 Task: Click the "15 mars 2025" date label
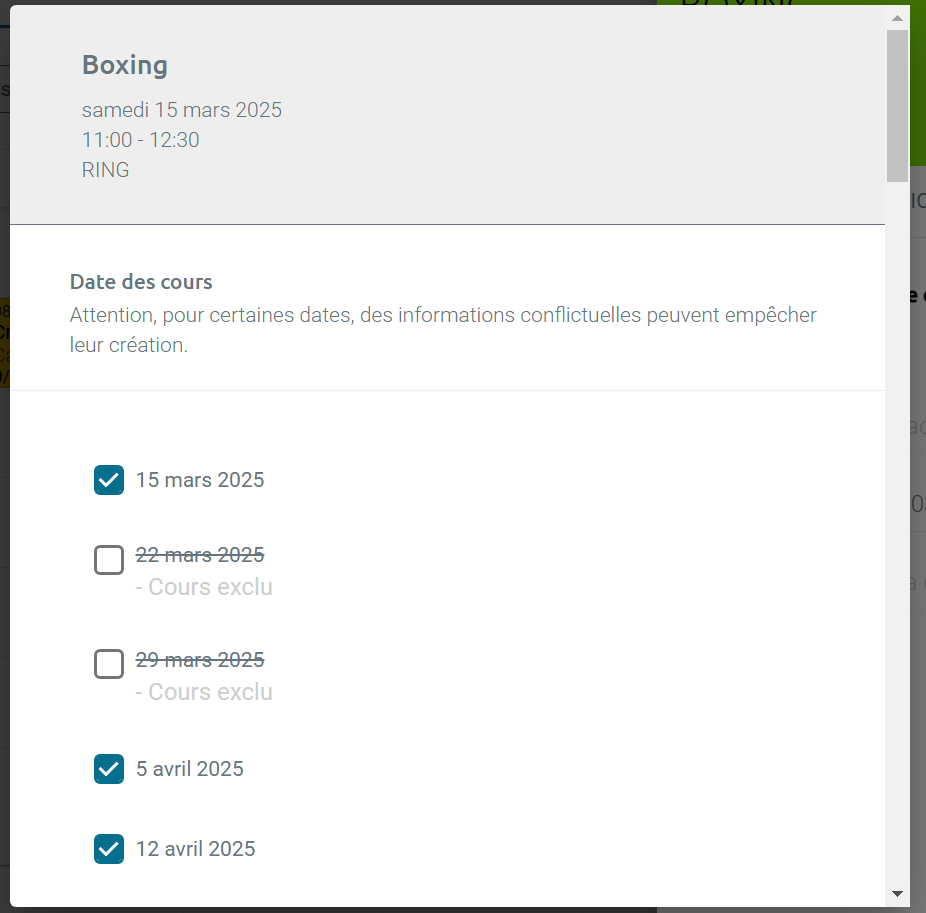[200, 480]
